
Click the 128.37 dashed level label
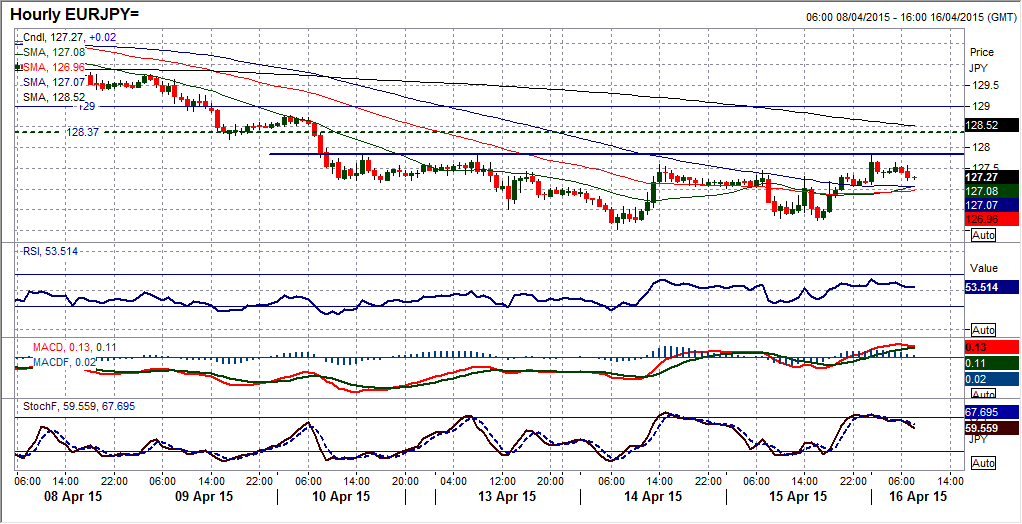point(83,131)
